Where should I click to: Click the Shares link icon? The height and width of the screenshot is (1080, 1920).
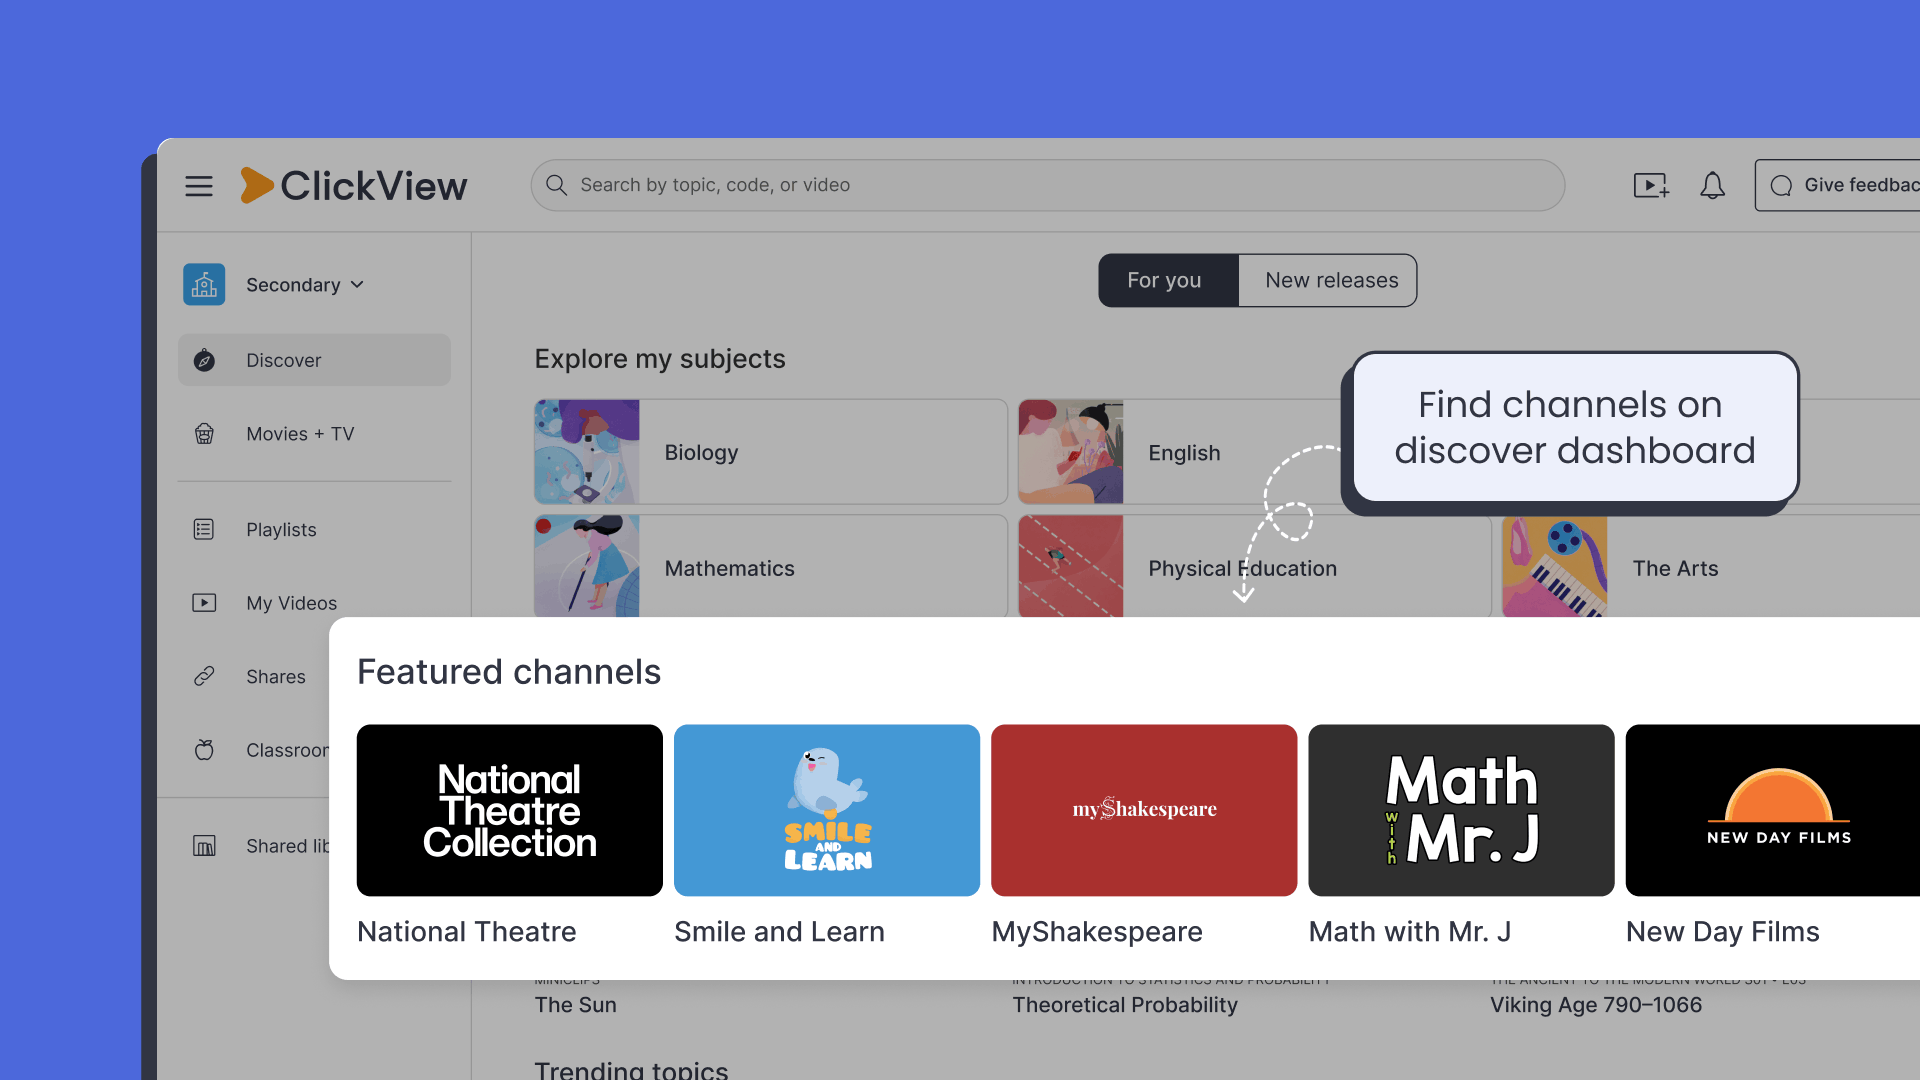pos(204,677)
